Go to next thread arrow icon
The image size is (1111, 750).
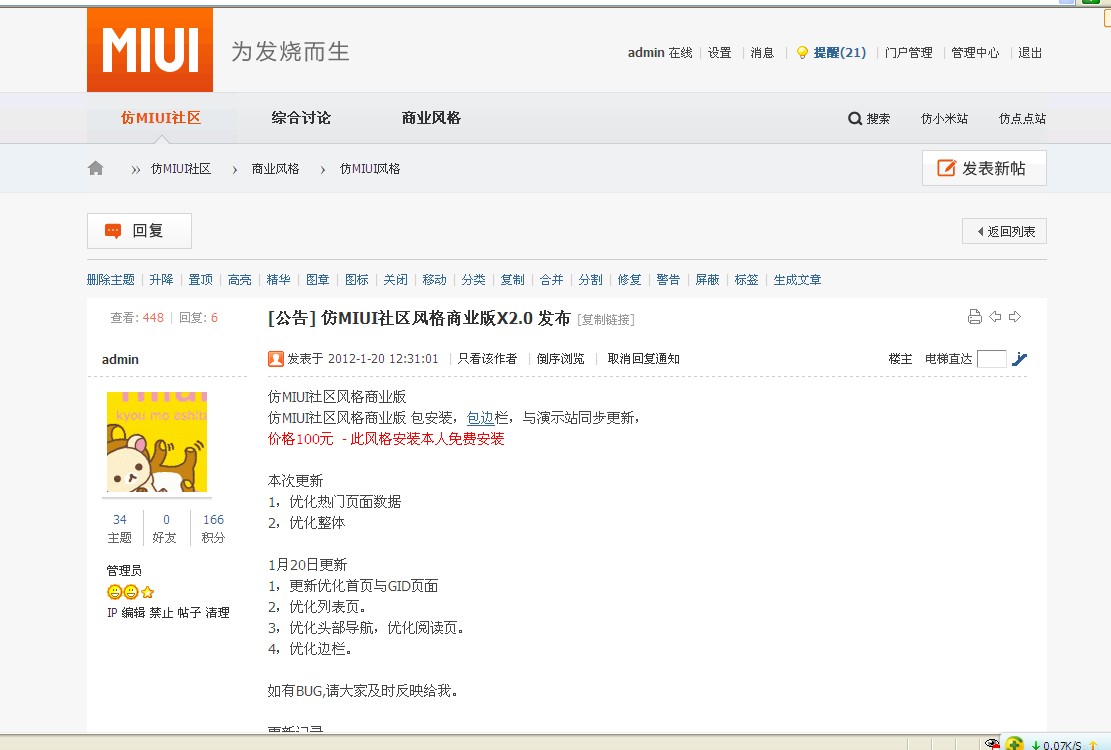tap(1015, 317)
